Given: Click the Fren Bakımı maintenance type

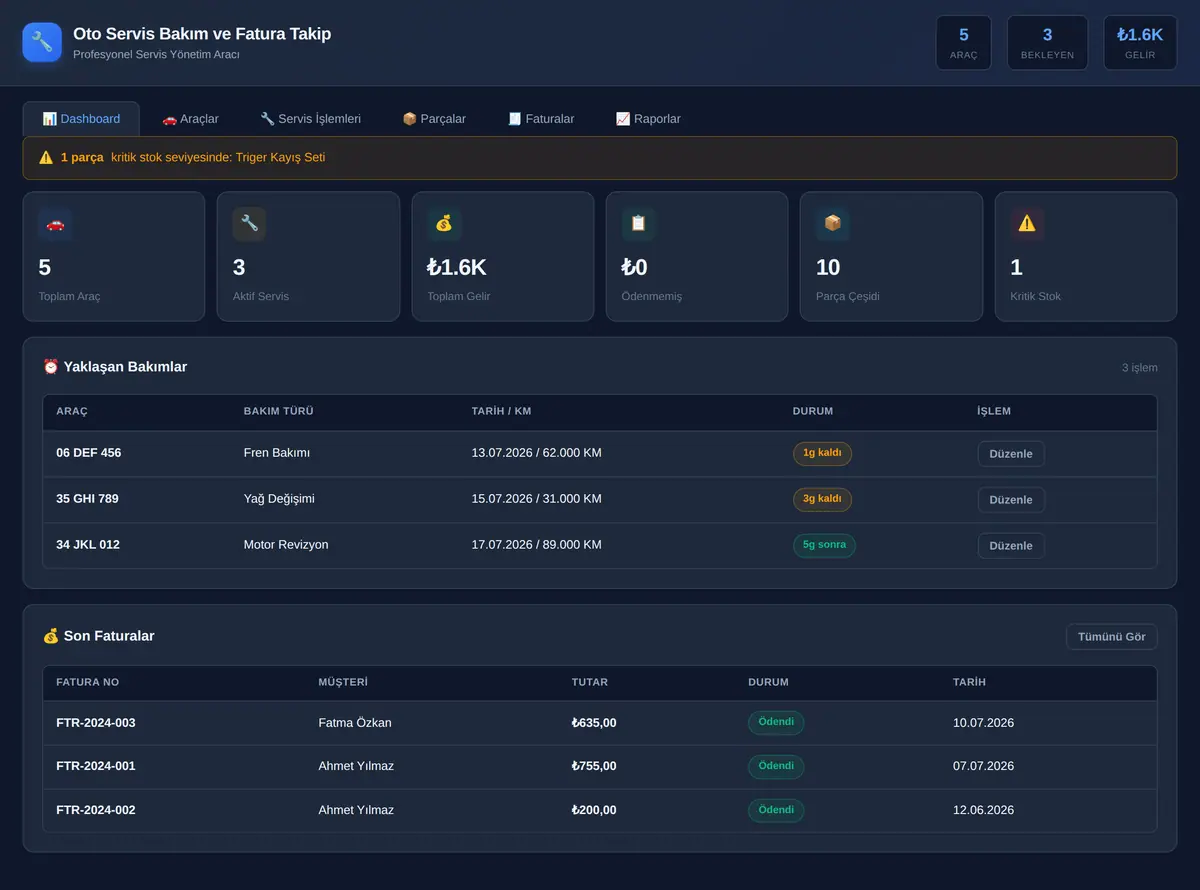Looking at the screenshot, I should pyautogui.click(x=277, y=453).
